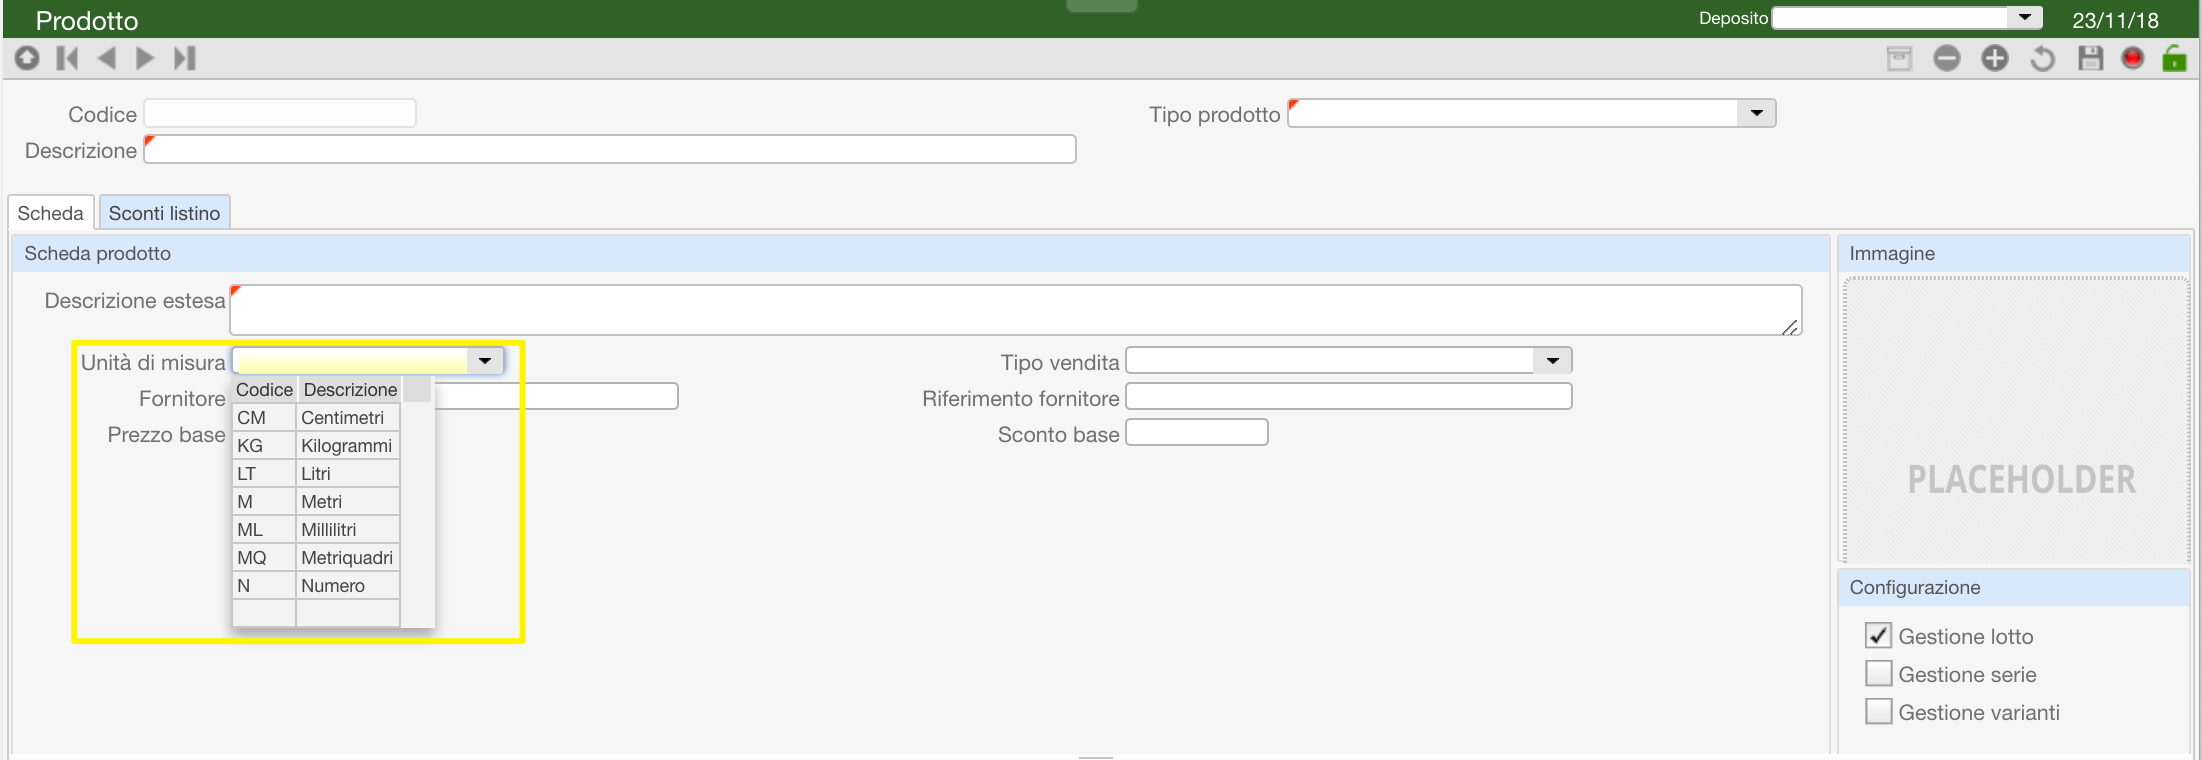
Task: Enable the Gestione serie checkbox
Action: click(x=1878, y=673)
